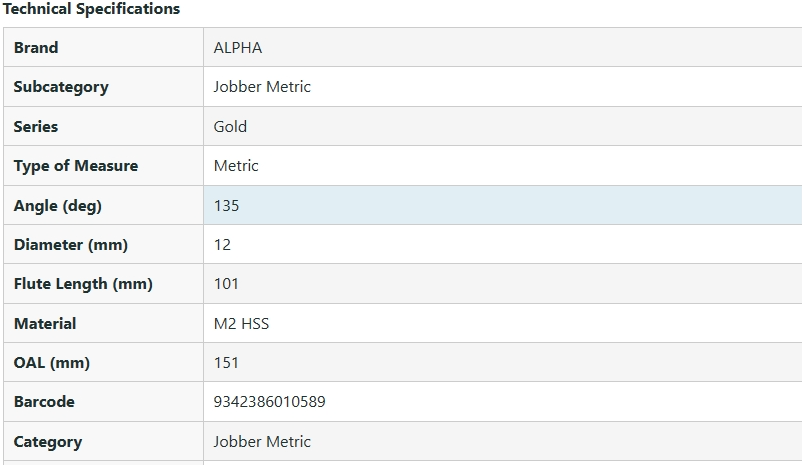This screenshot has width=802, height=465.
Task: Select the Angle (deg) label
Action: pyautogui.click(x=58, y=206)
